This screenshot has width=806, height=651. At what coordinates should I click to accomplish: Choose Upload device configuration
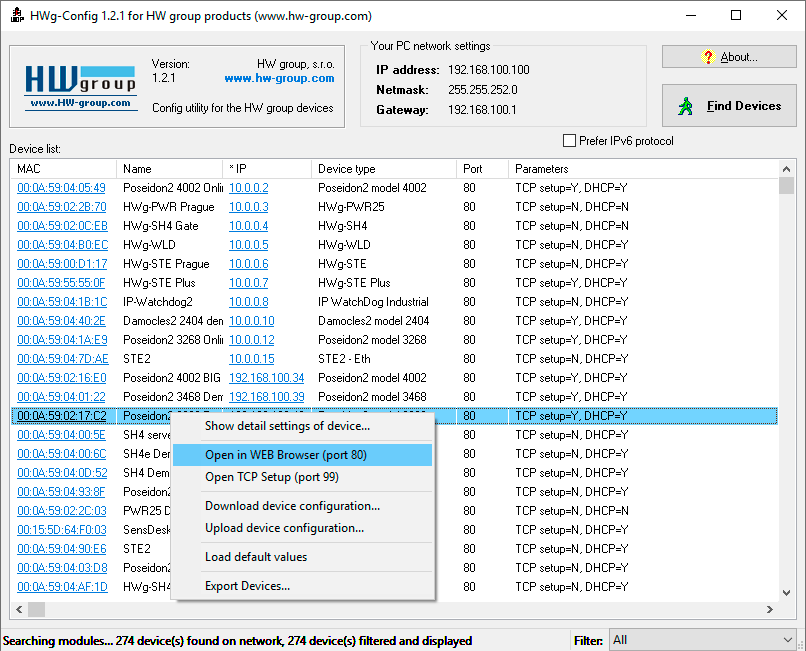click(x=302, y=528)
